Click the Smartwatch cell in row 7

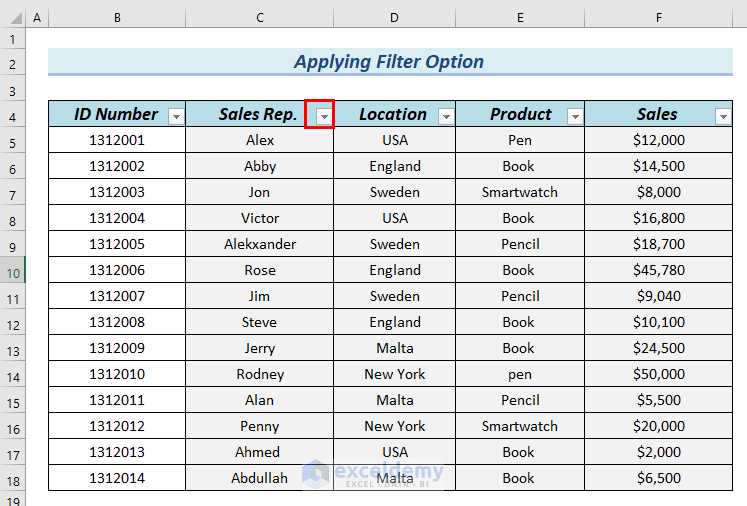point(519,192)
